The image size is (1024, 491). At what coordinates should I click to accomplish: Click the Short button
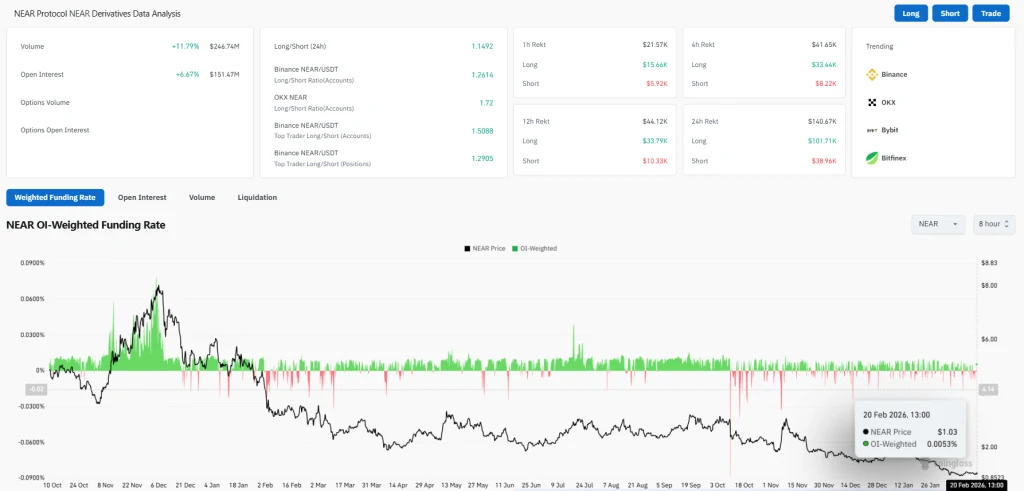[x=950, y=14]
